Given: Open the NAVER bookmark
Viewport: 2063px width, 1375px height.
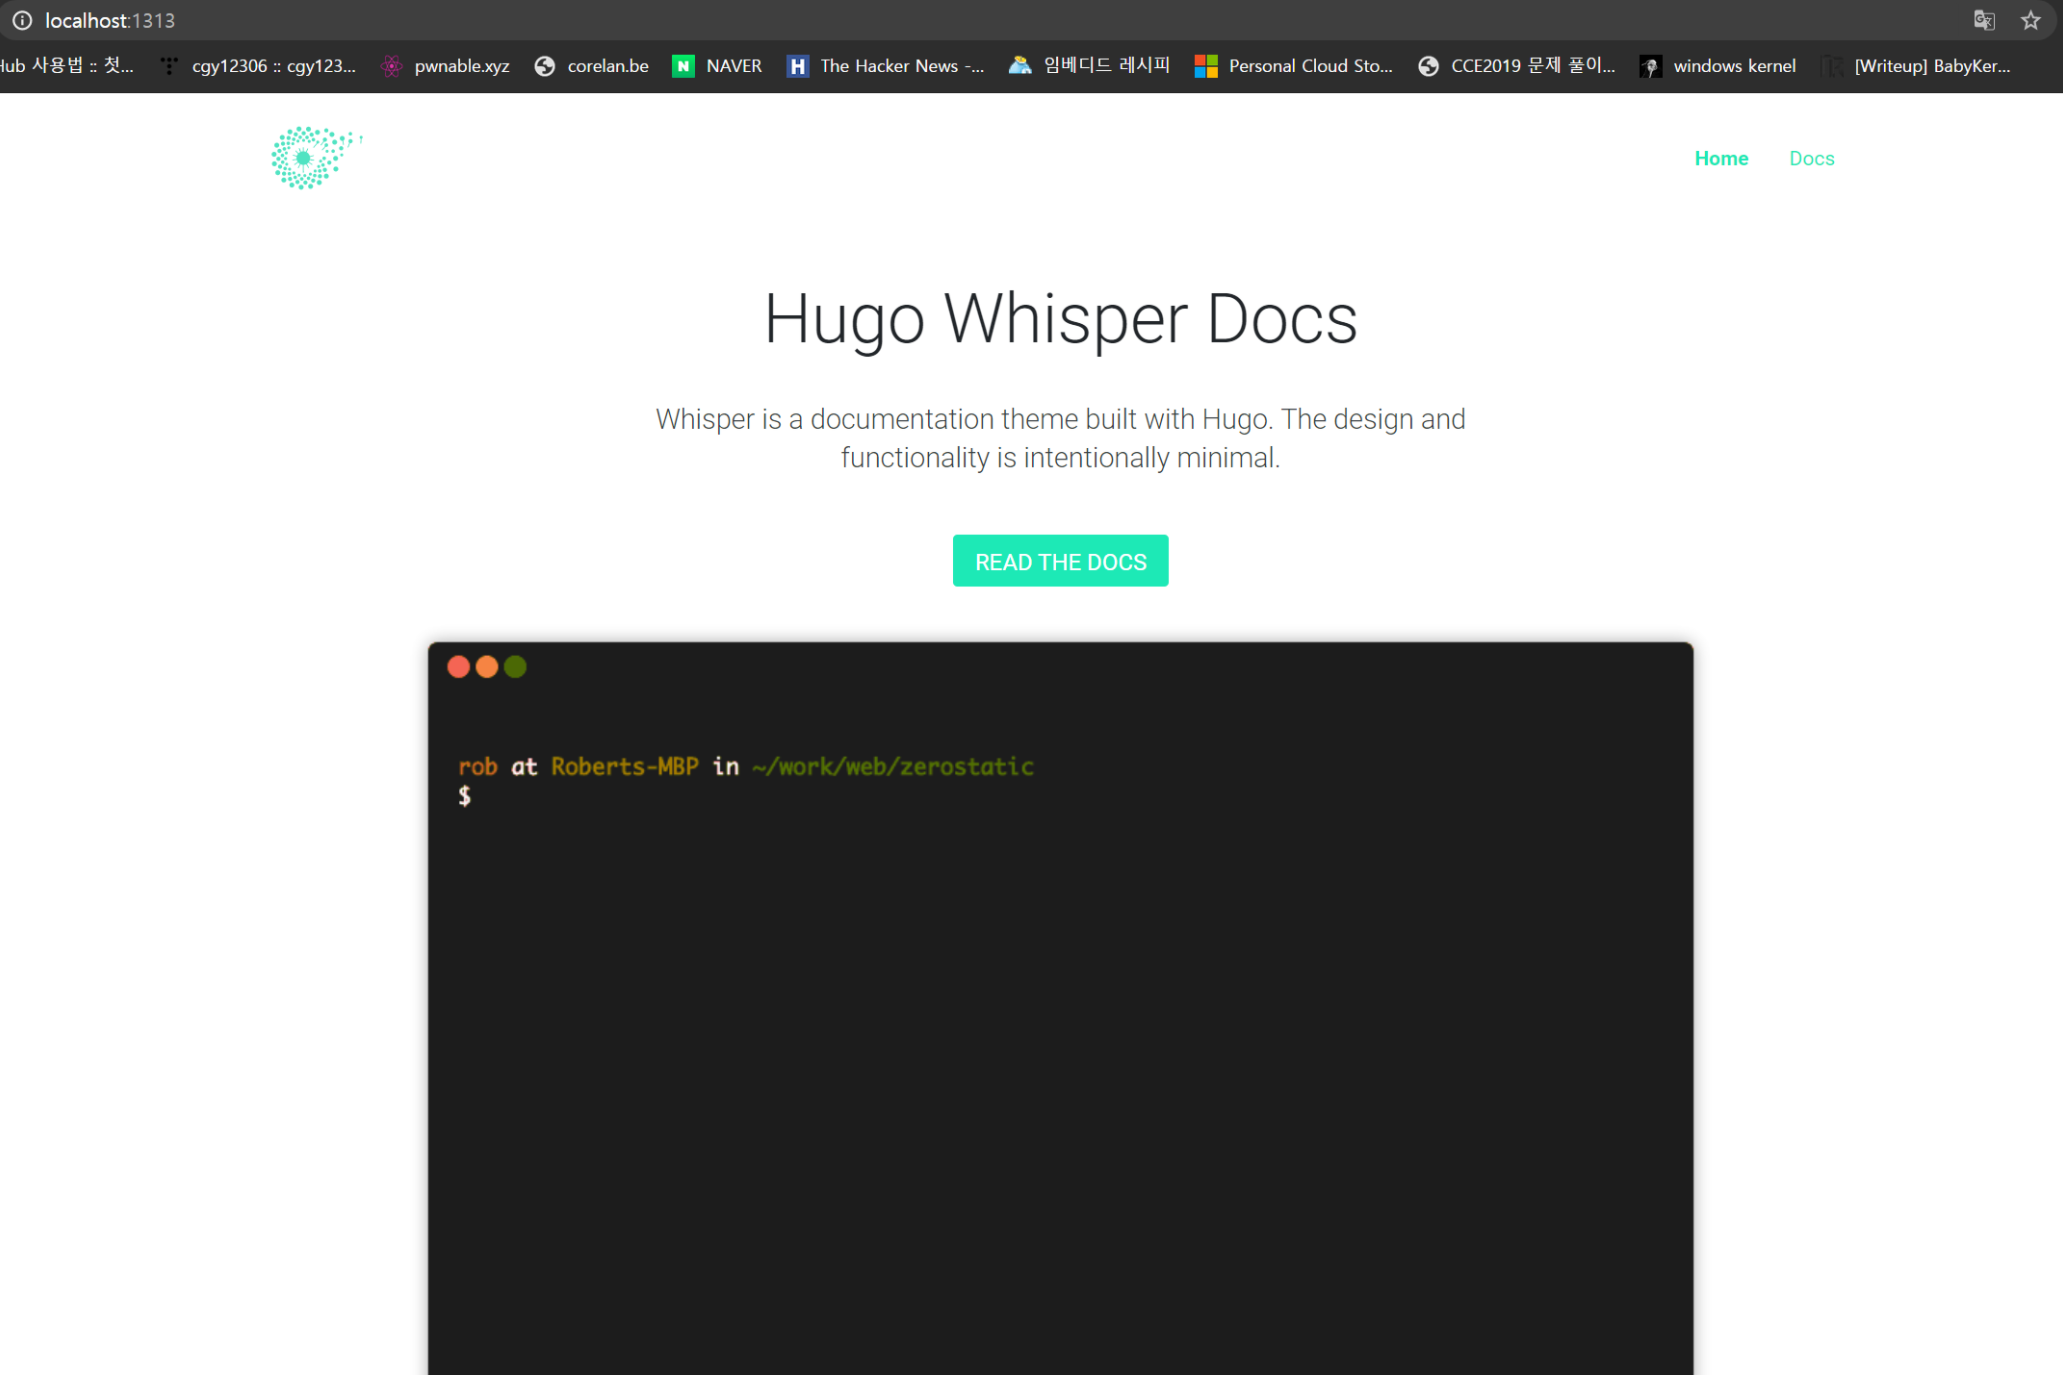Looking at the screenshot, I should pyautogui.click(x=717, y=66).
